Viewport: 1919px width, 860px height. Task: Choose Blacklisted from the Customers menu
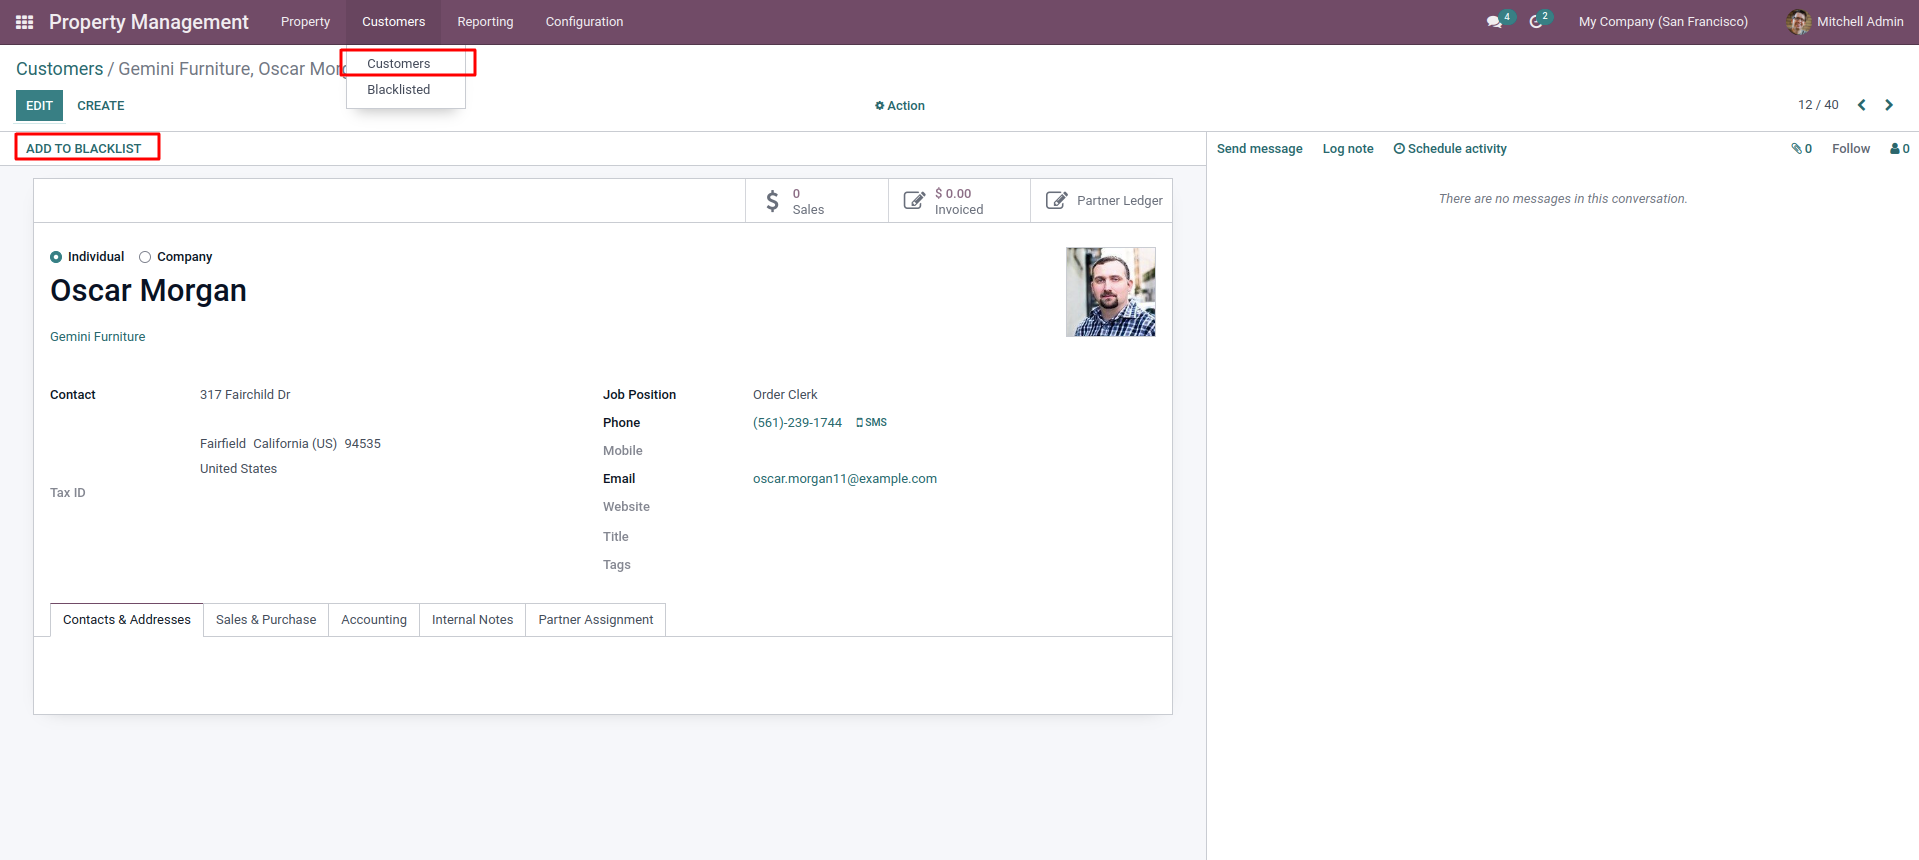pos(398,90)
